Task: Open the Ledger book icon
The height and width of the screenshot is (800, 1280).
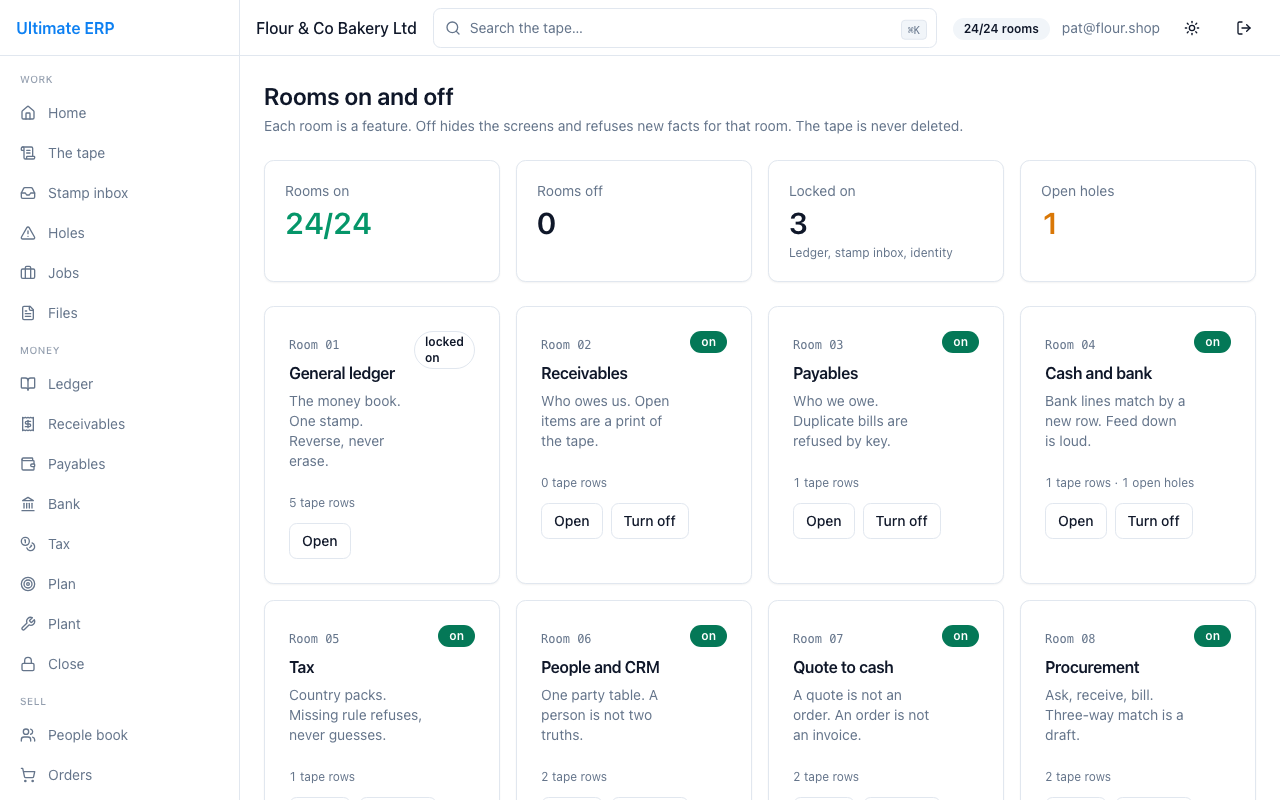Action: click(28, 384)
